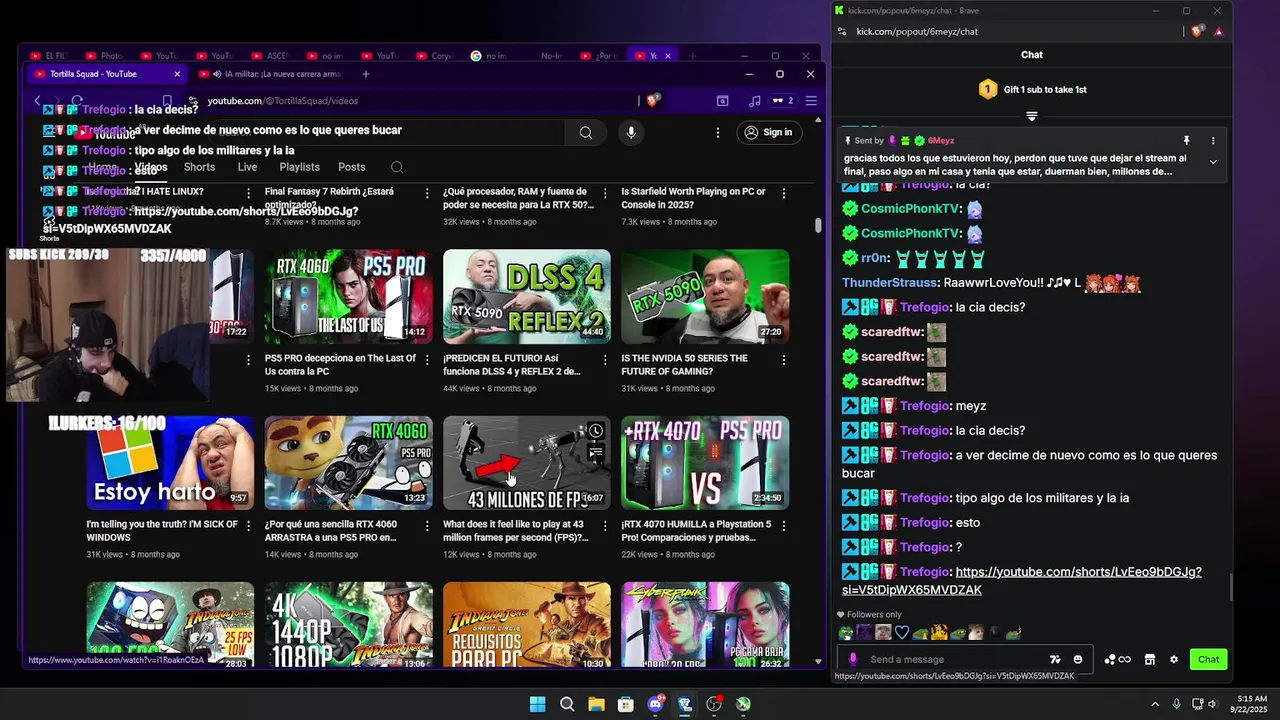This screenshot has height=720, width=1280.
Task: Open options for Is Starfield Worth Playing video
Action: (x=783, y=193)
